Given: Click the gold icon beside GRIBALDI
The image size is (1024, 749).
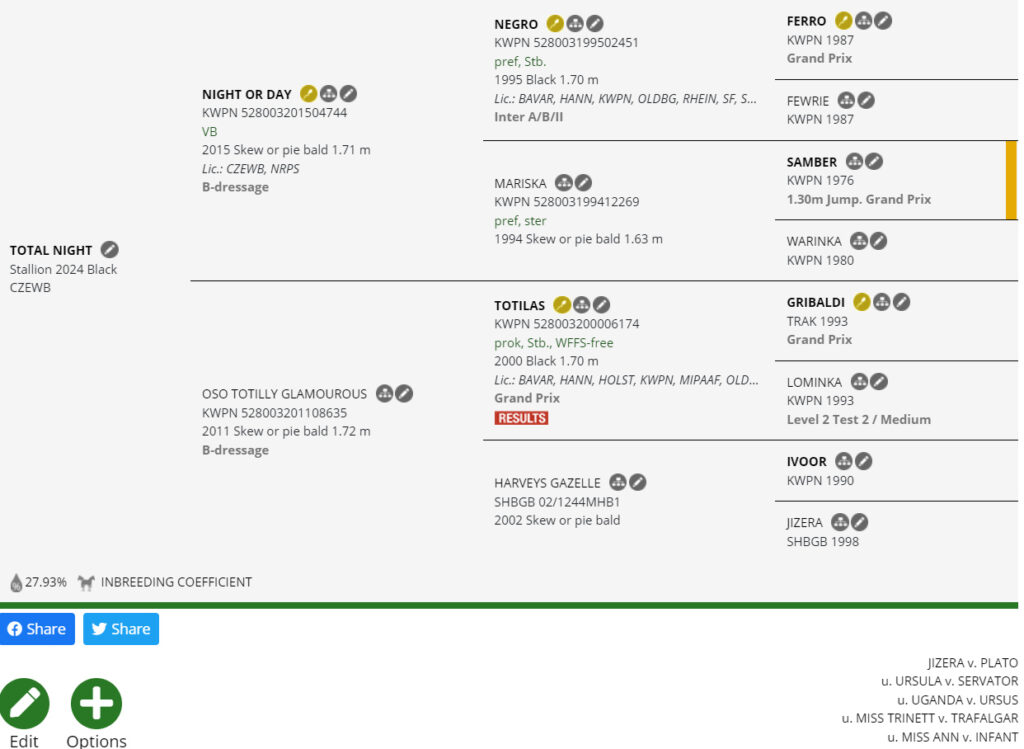Looking at the screenshot, I should pyautogui.click(x=862, y=302).
